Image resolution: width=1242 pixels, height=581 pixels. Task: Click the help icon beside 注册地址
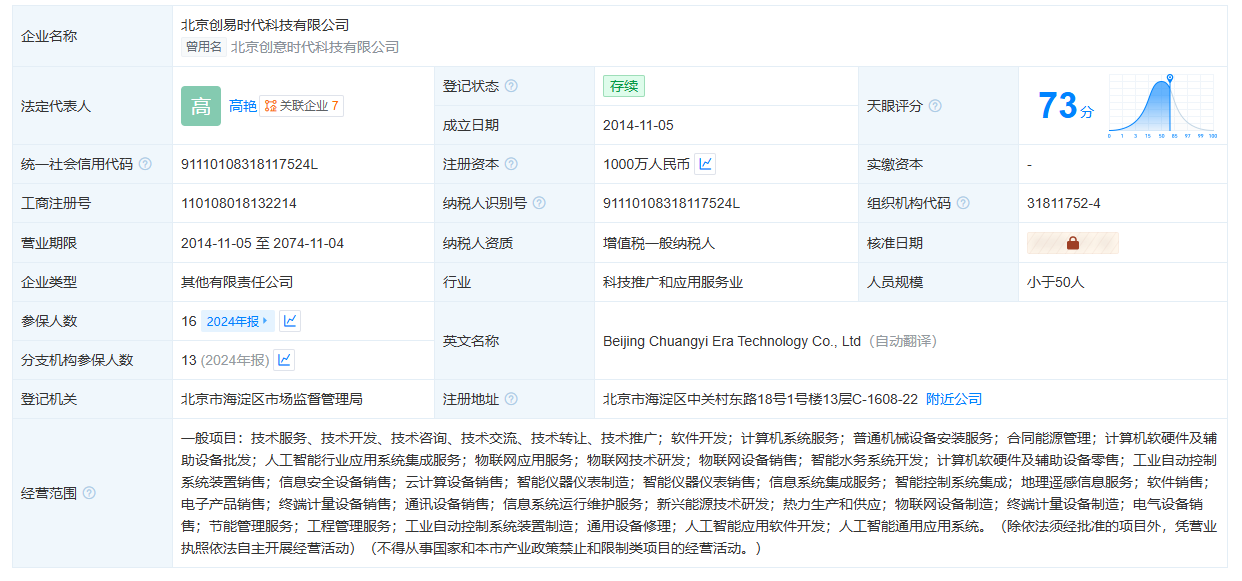(511, 399)
